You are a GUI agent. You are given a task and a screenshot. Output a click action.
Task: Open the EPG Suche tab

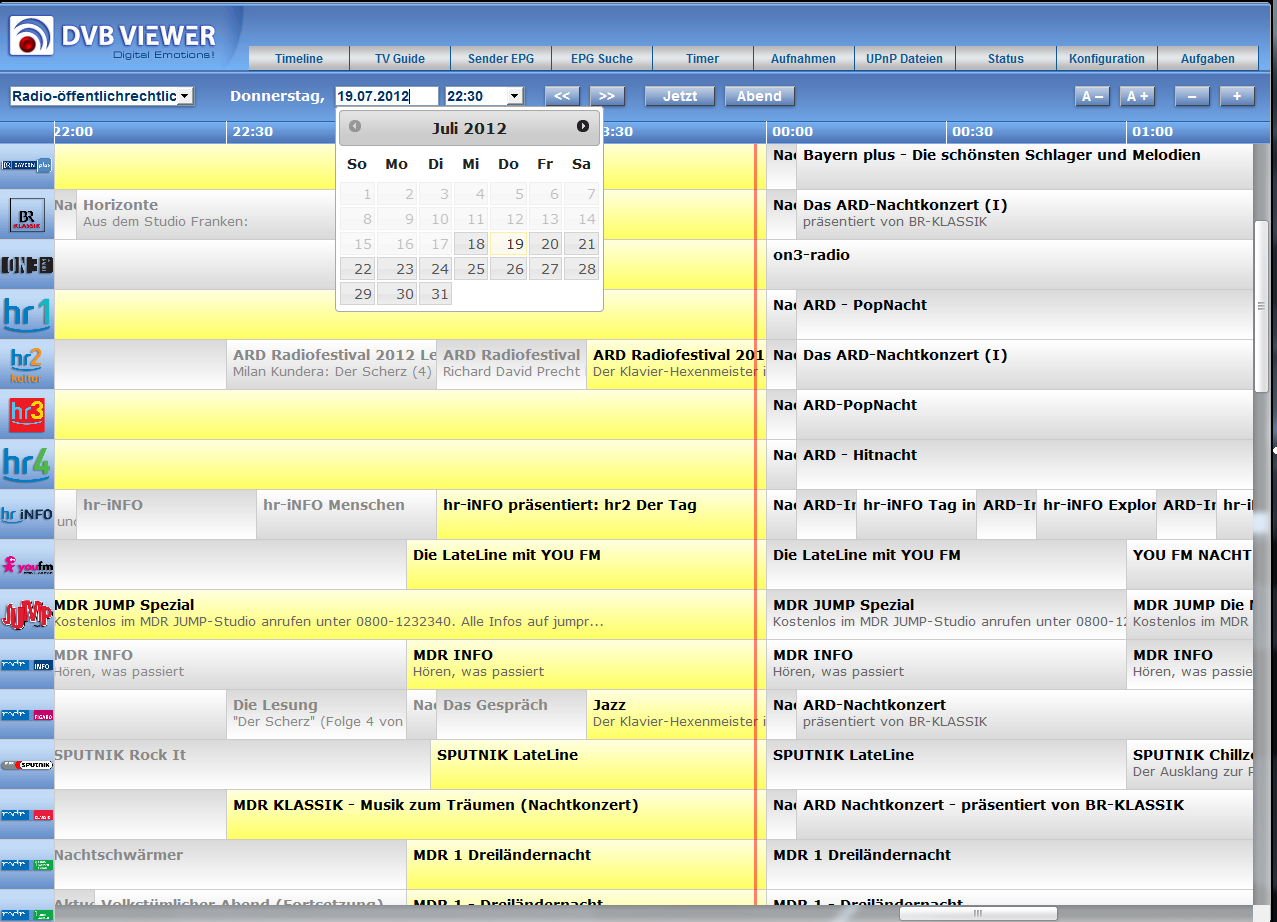(602, 58)
